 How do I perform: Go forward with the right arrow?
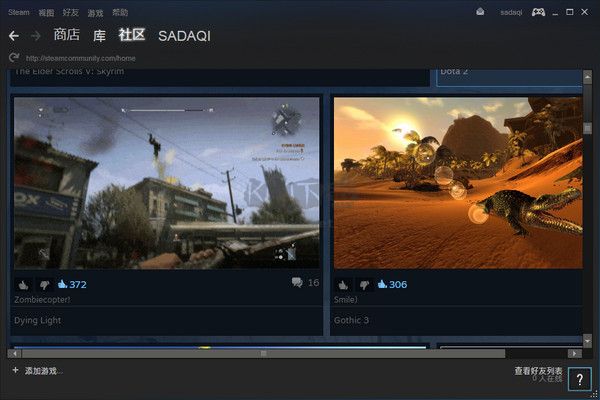pos(36,36)
